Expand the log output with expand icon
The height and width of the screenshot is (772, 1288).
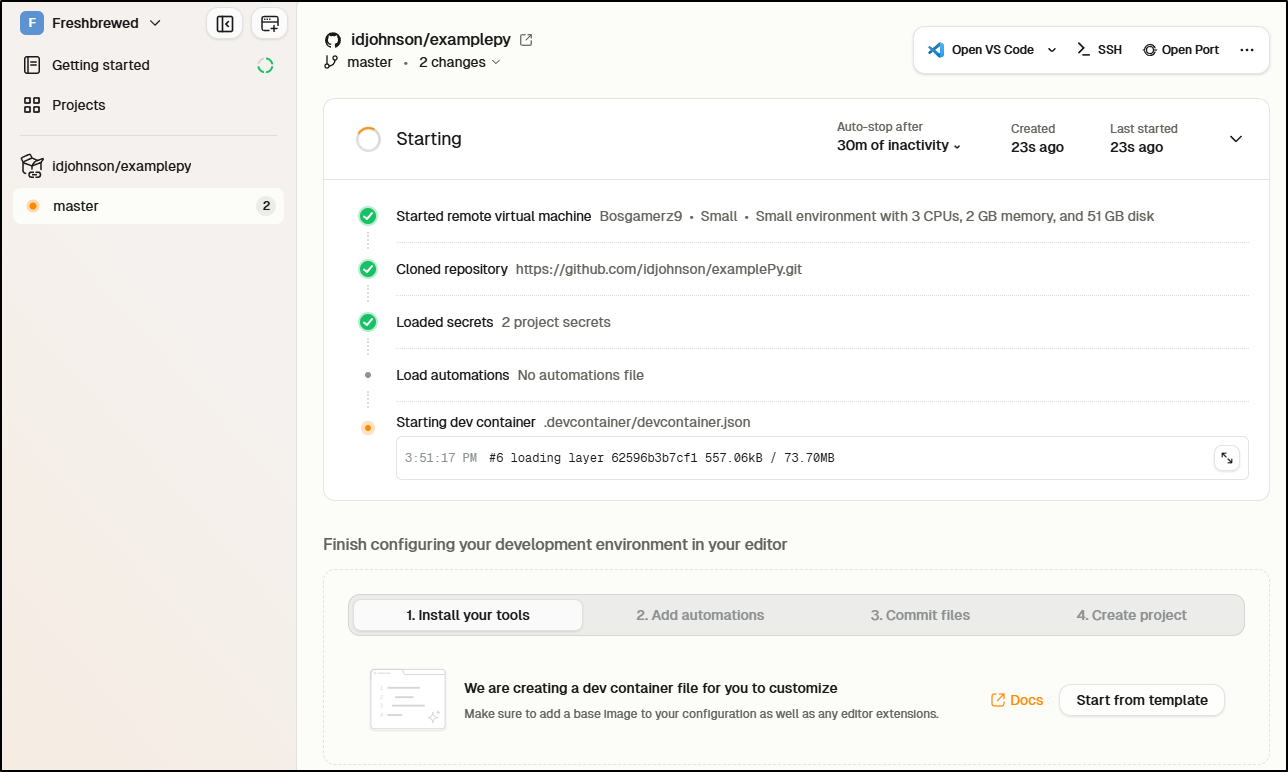[1227, 458]
